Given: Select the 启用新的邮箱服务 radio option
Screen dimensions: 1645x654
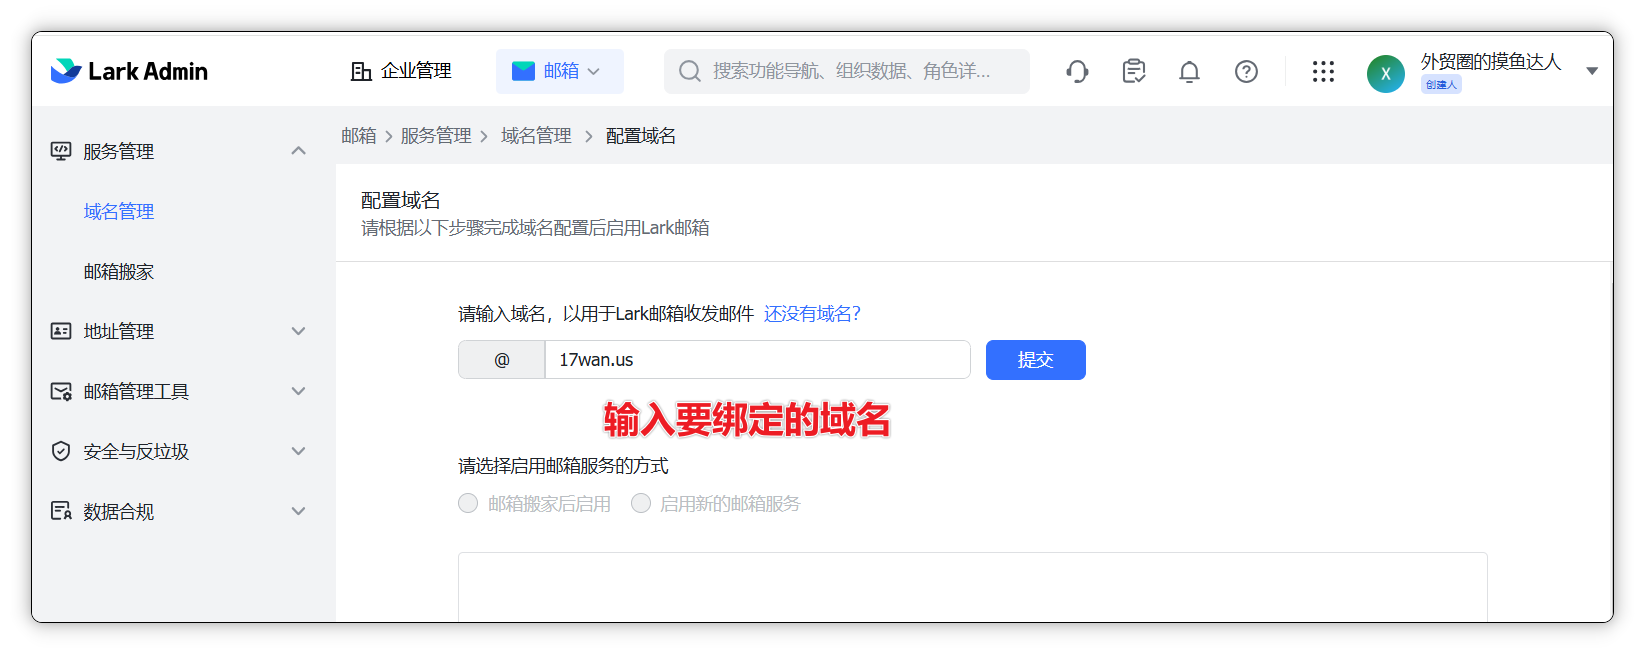Looking at the screenshot, I should (x=641, y=503).
